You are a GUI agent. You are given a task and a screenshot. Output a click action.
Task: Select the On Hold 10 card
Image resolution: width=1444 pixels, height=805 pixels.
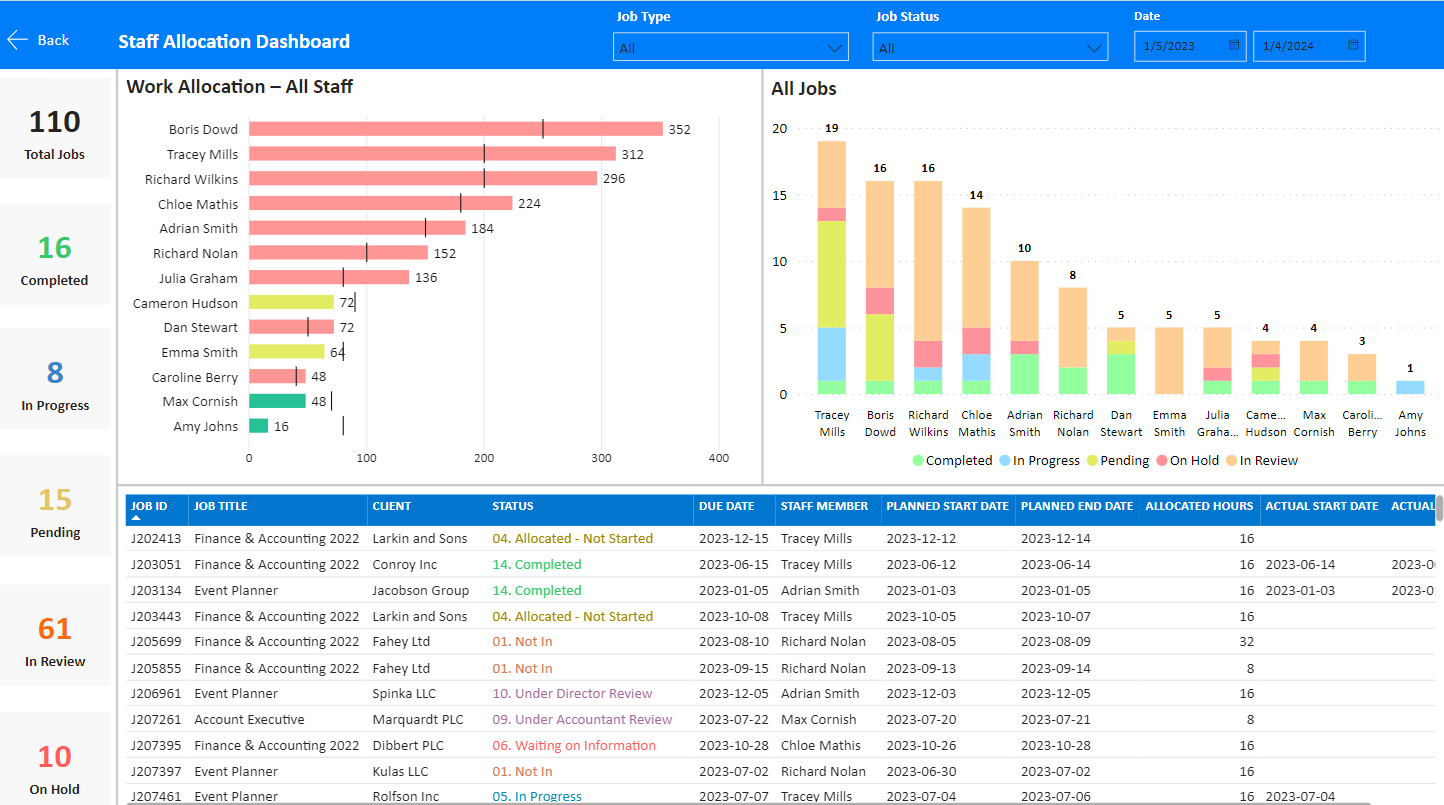[55, 760]
